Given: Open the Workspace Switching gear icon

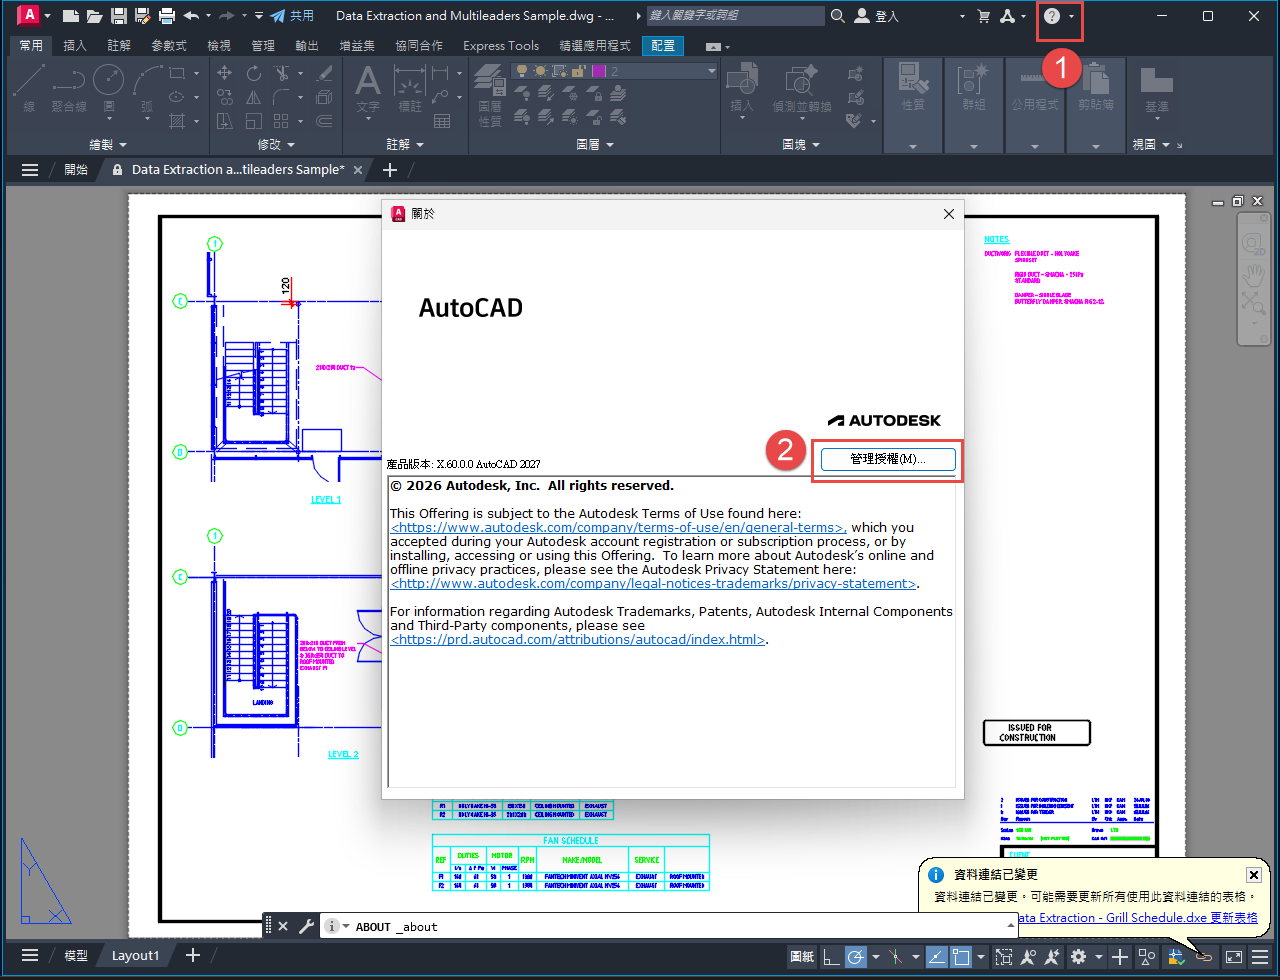Looking at the screenshot, I should [1078, 957].
